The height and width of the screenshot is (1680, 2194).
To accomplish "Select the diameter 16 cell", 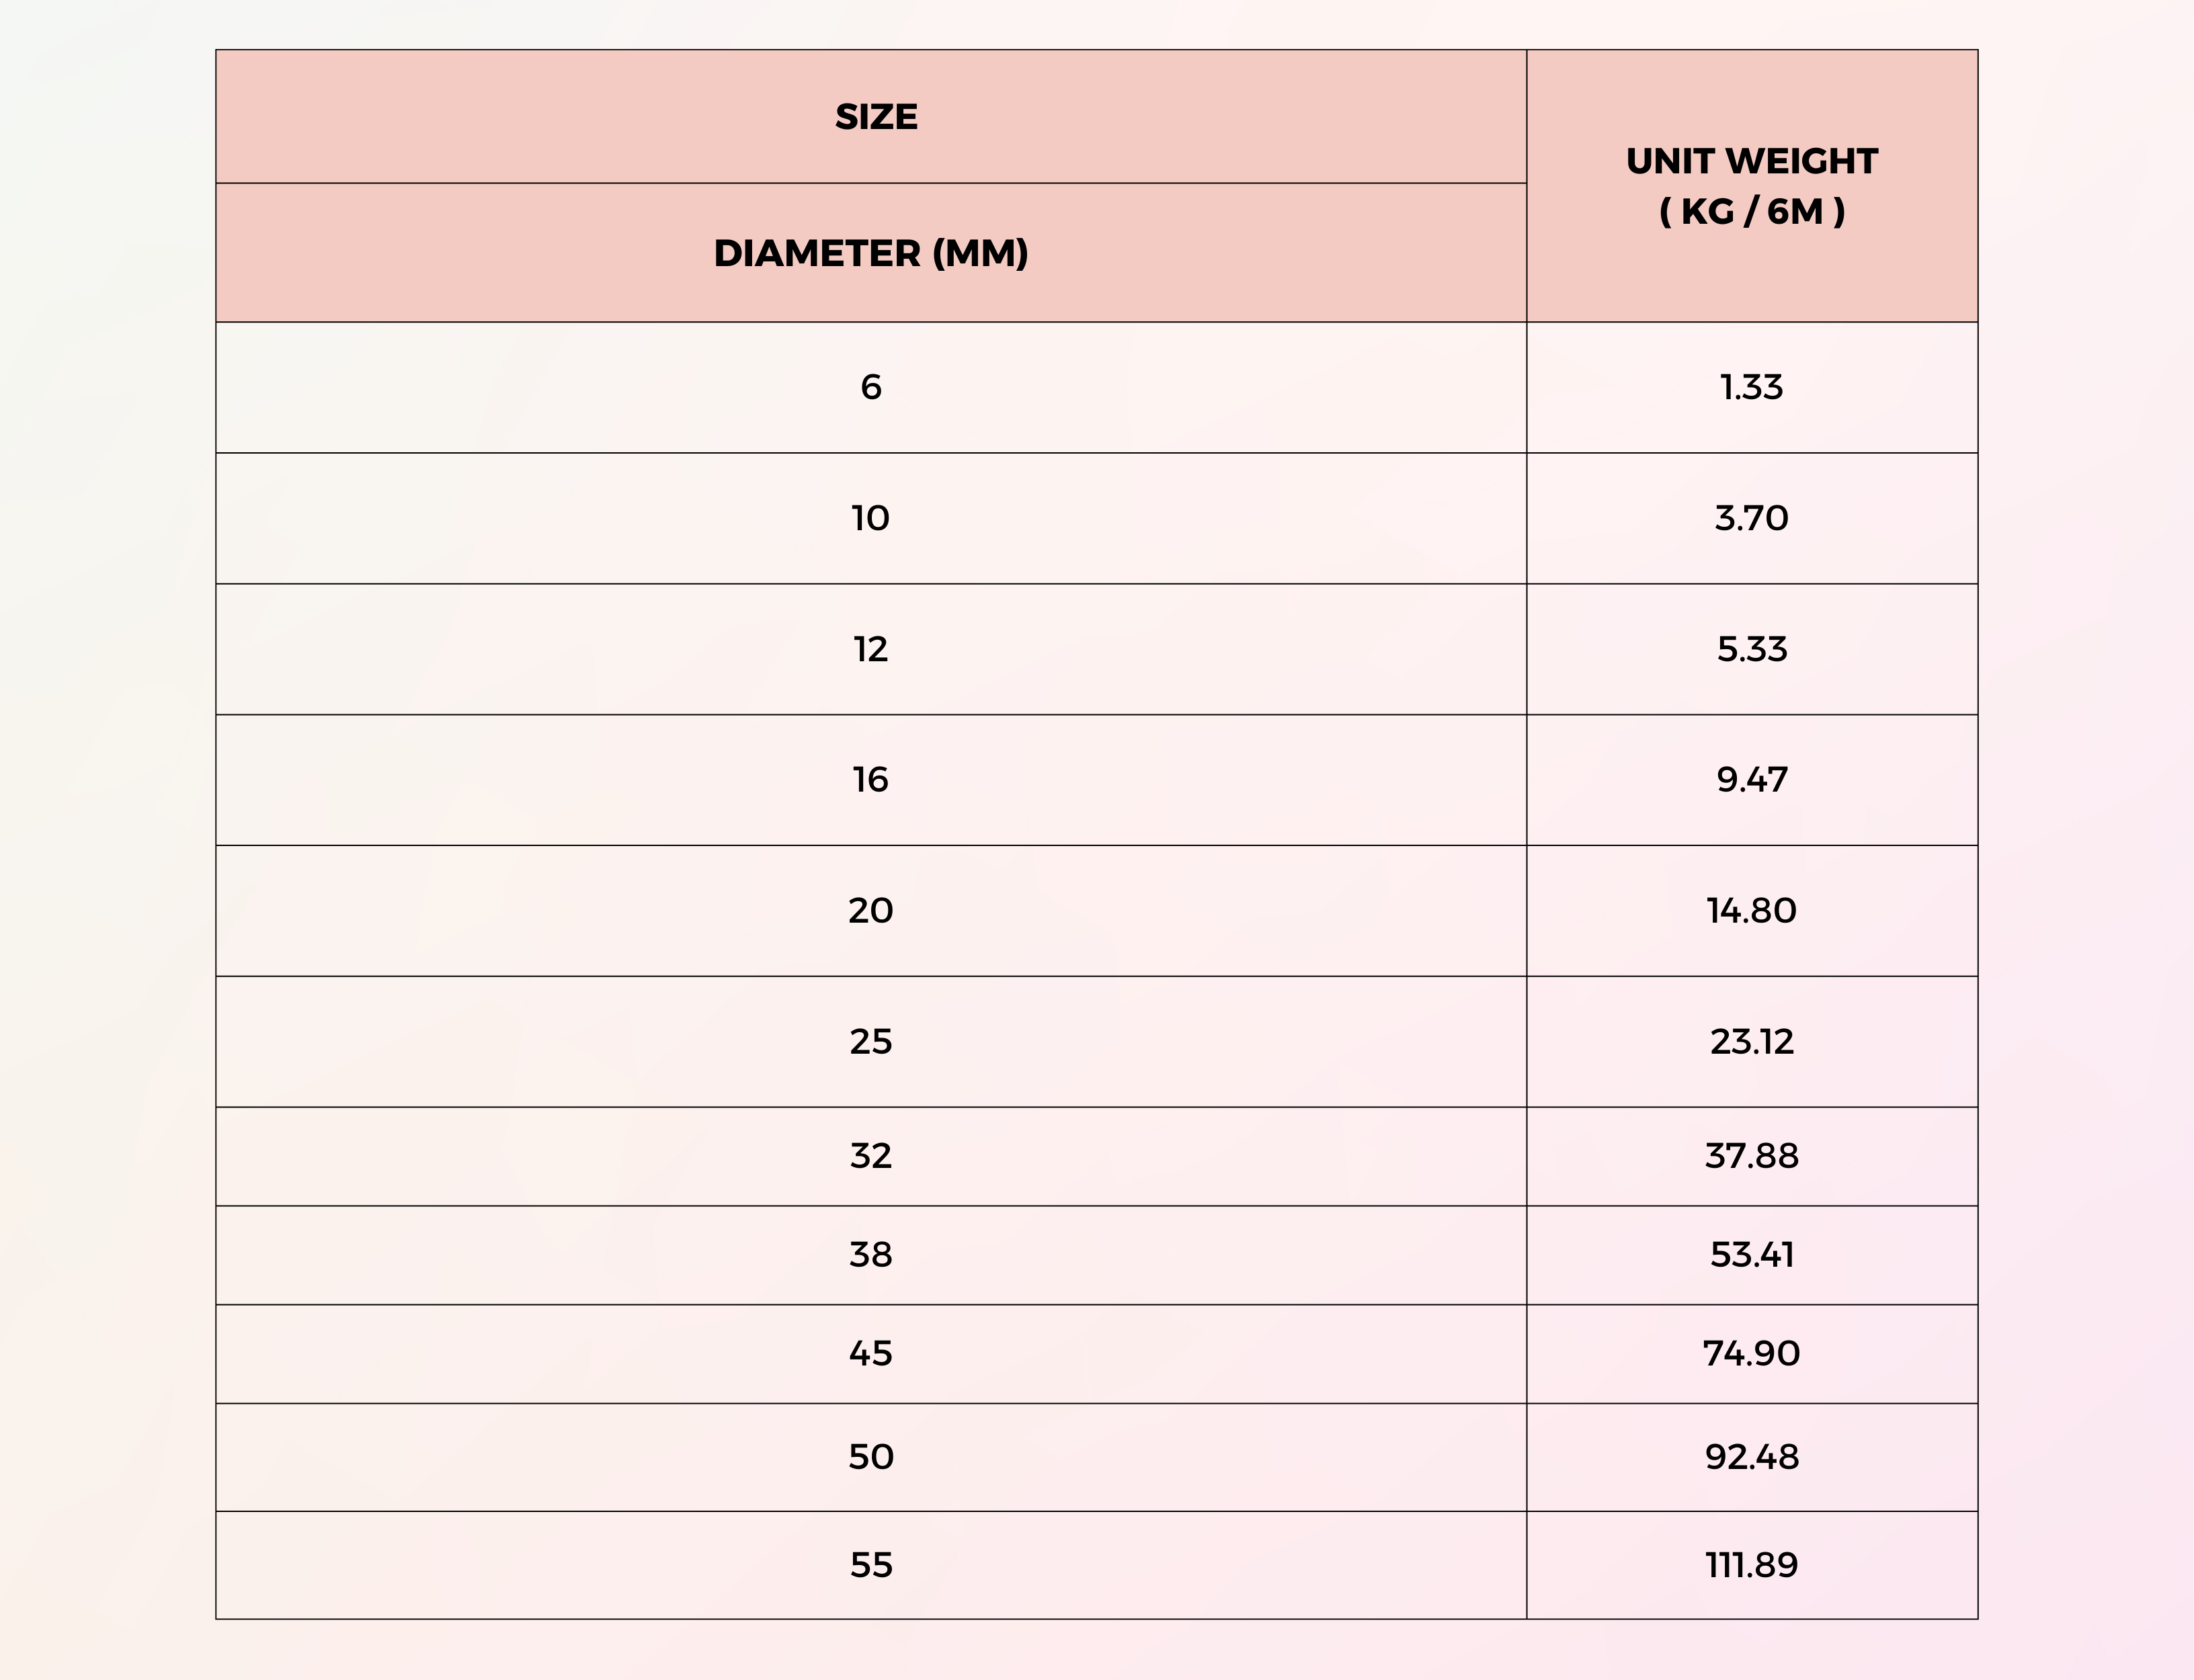I will coord(870,779).
